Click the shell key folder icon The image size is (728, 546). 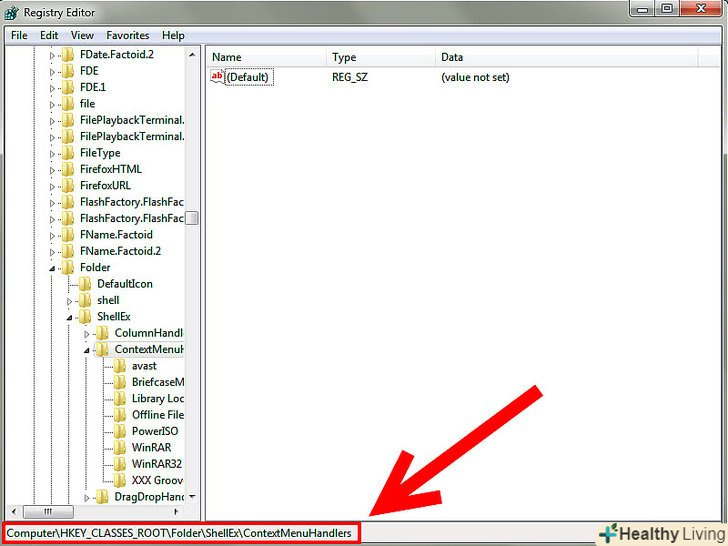(85, 300)
